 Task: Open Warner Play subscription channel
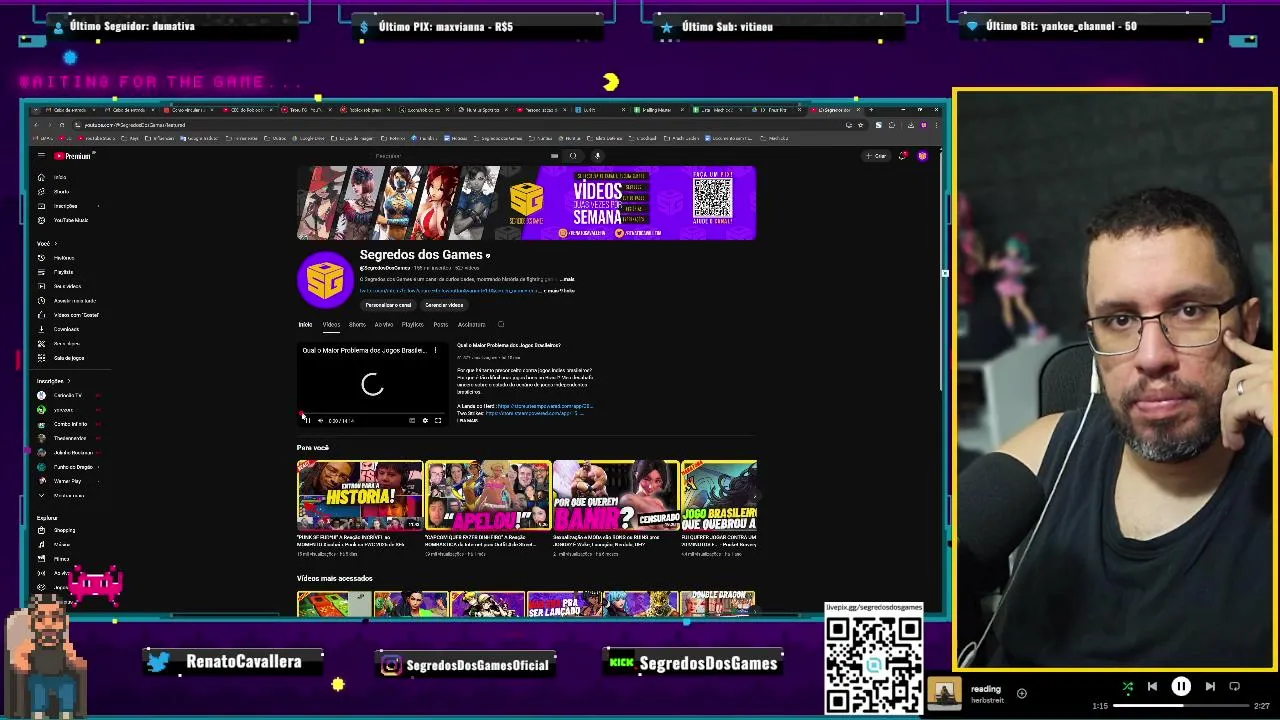pos(66,481)
